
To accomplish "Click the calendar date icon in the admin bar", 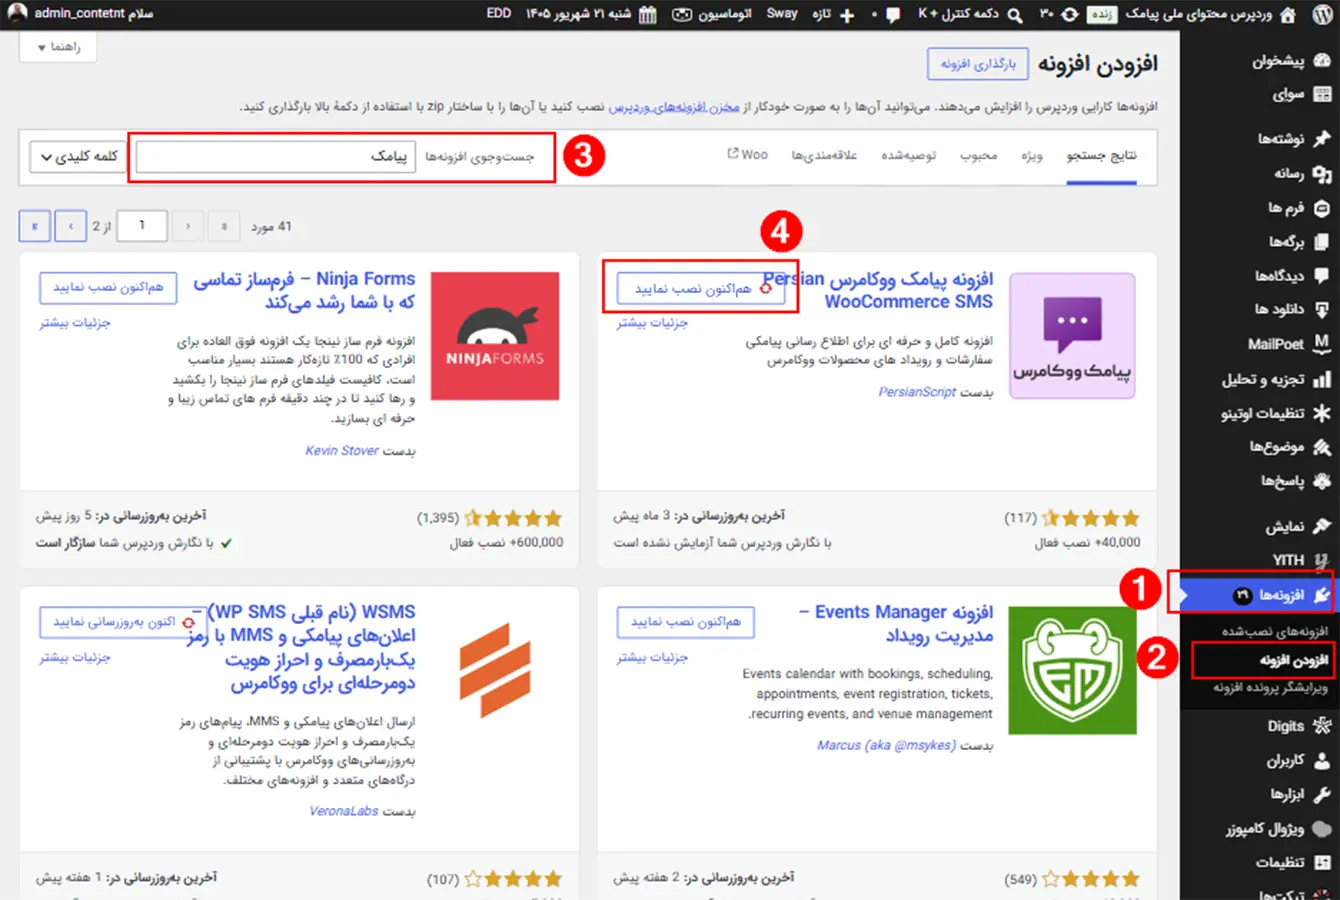I will (x=648, y=15).
